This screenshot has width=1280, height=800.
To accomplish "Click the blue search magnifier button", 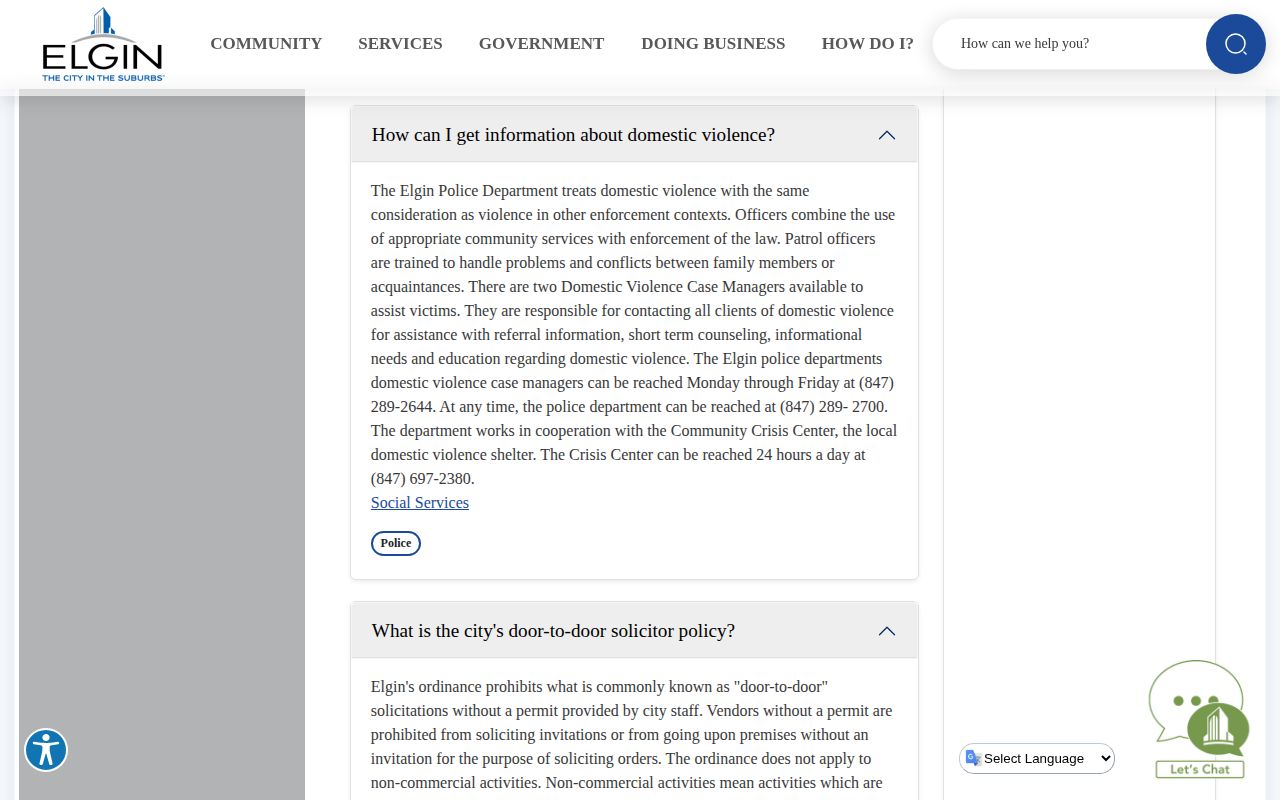I will click(1236, 44).
